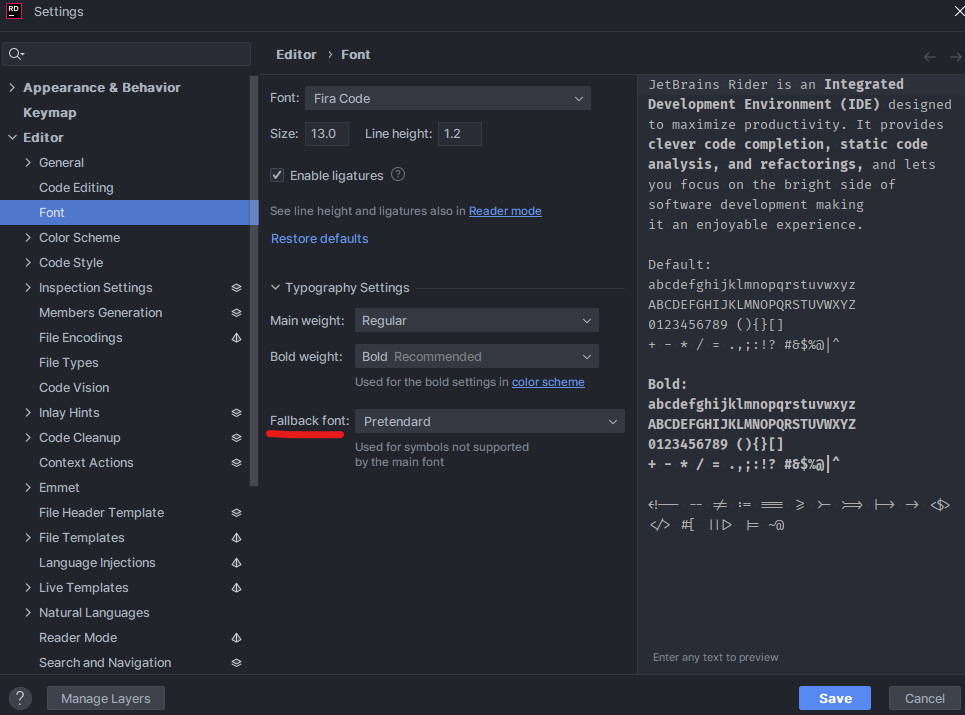Image resolution: width=965 pixels, height=715 pixels.
Task: Expand the Live Templates node arrow
Action: (28, 588)
